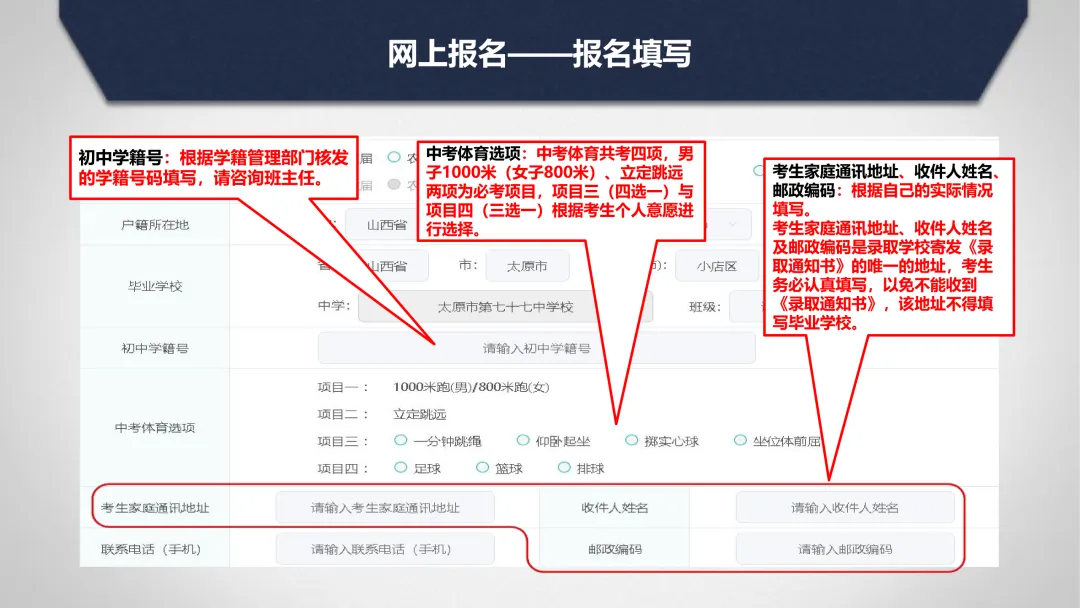Choose 掷实心球 as the 项目三 event

tap(632, 439)
